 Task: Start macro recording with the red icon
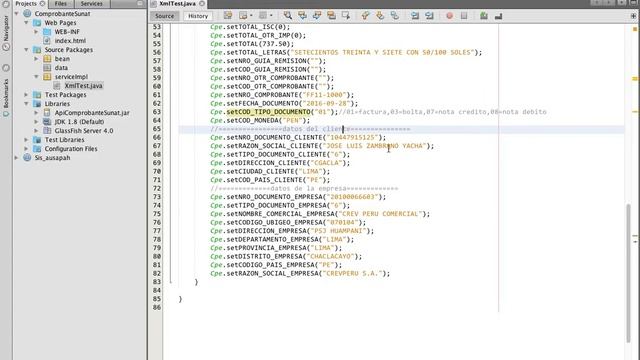click(449, 16)
